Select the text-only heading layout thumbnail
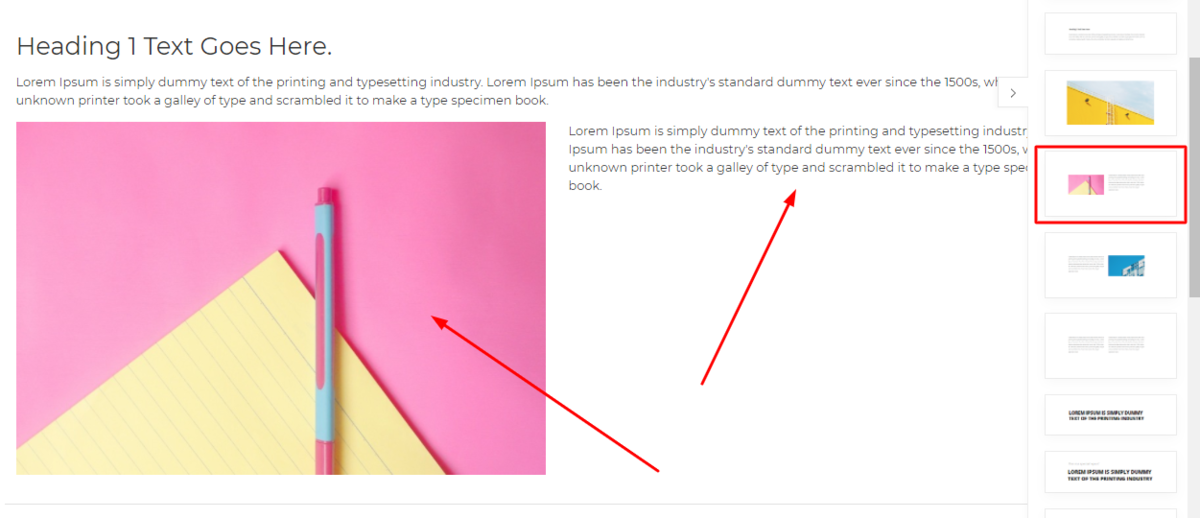1200x518 pixels. pyautogui.click(x=1110, y=33)
